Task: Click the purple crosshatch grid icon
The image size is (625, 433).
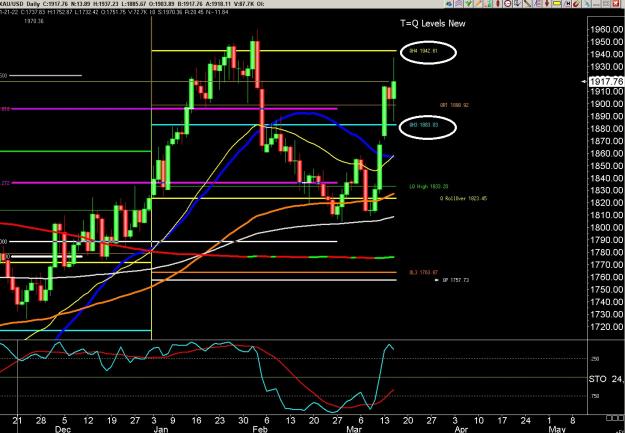Action: (x=459, y=4)
